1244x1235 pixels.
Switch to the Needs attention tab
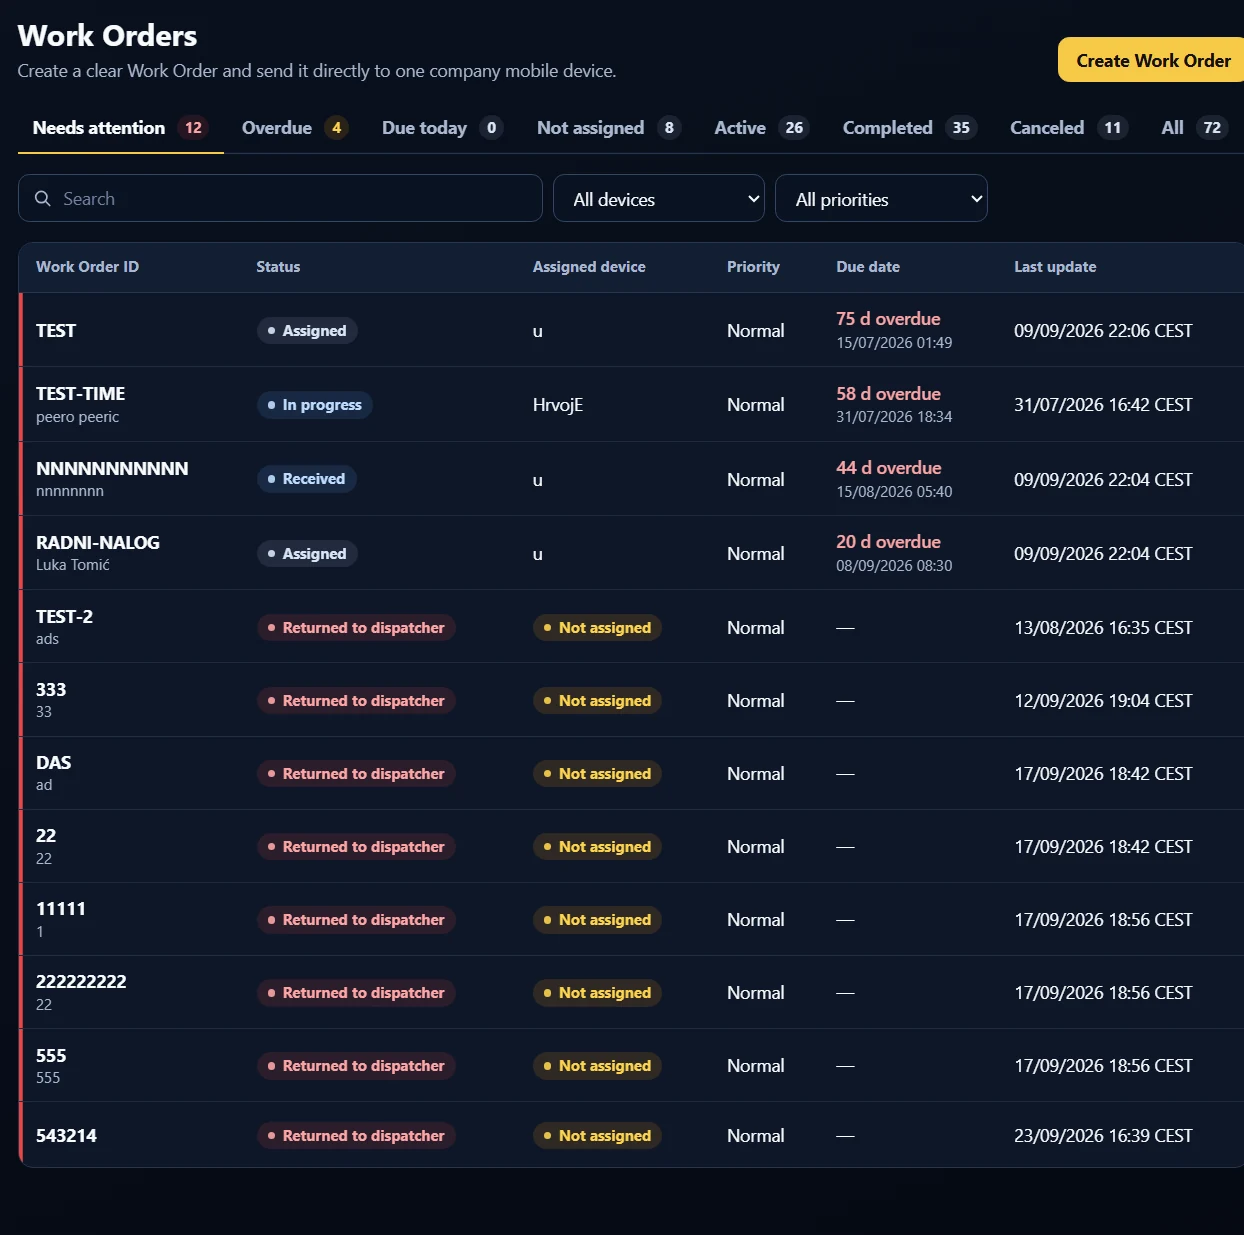(x=121, y=128)
